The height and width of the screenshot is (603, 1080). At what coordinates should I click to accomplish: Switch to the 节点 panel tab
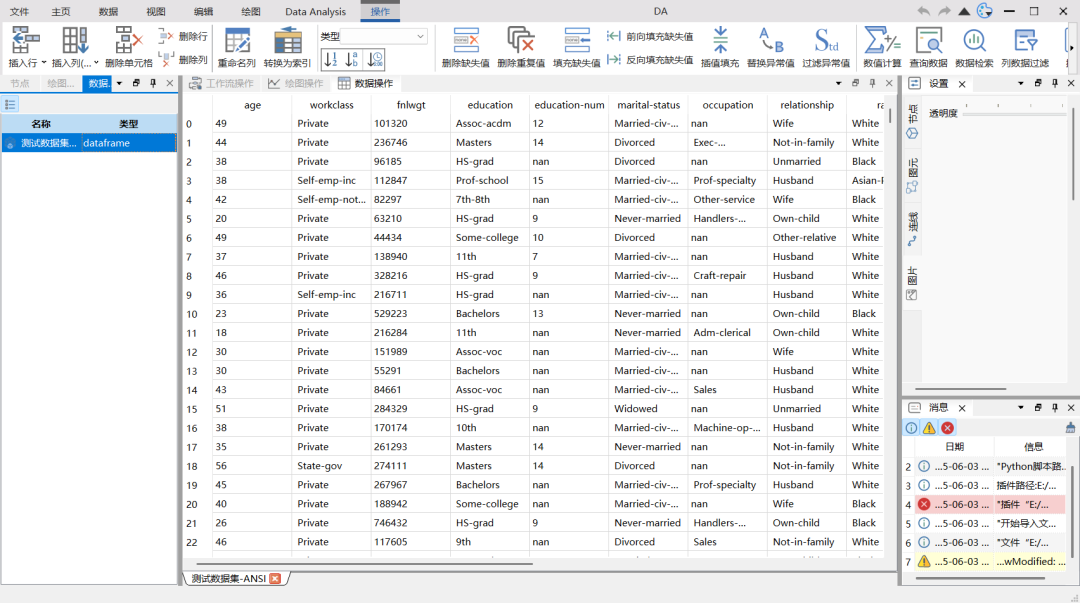(x=19, y=83)
